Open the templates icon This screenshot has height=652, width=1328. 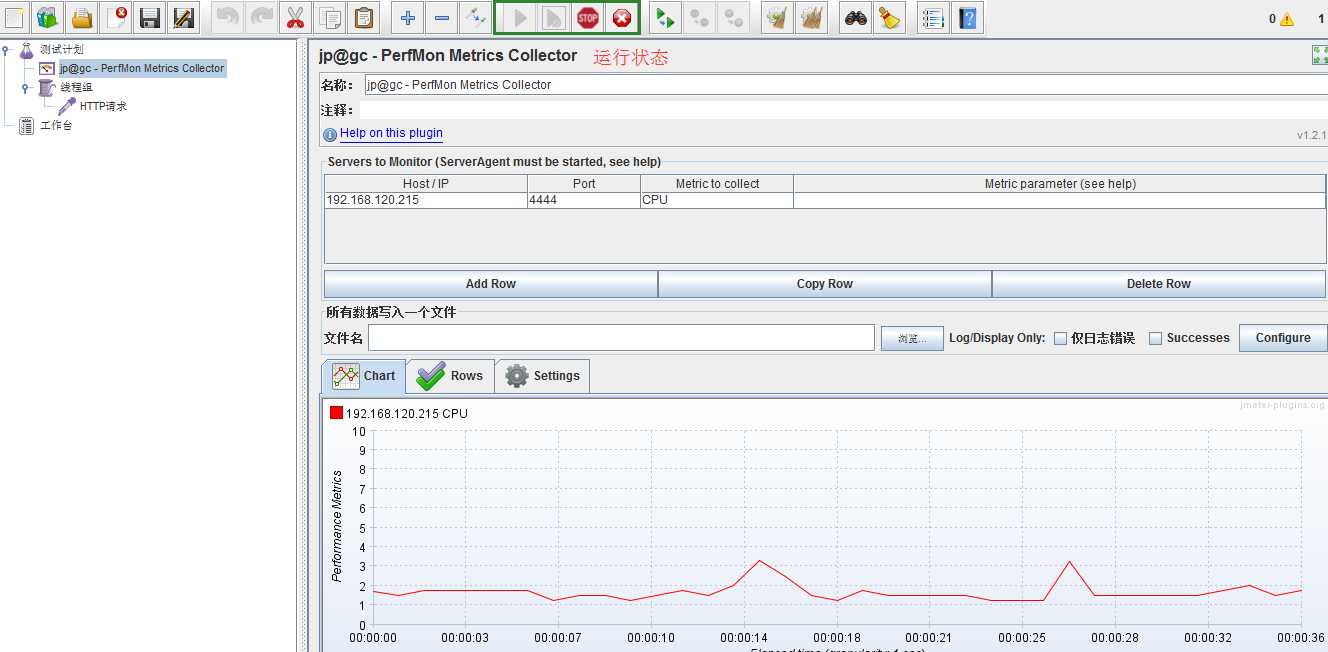tap(48, 17)
